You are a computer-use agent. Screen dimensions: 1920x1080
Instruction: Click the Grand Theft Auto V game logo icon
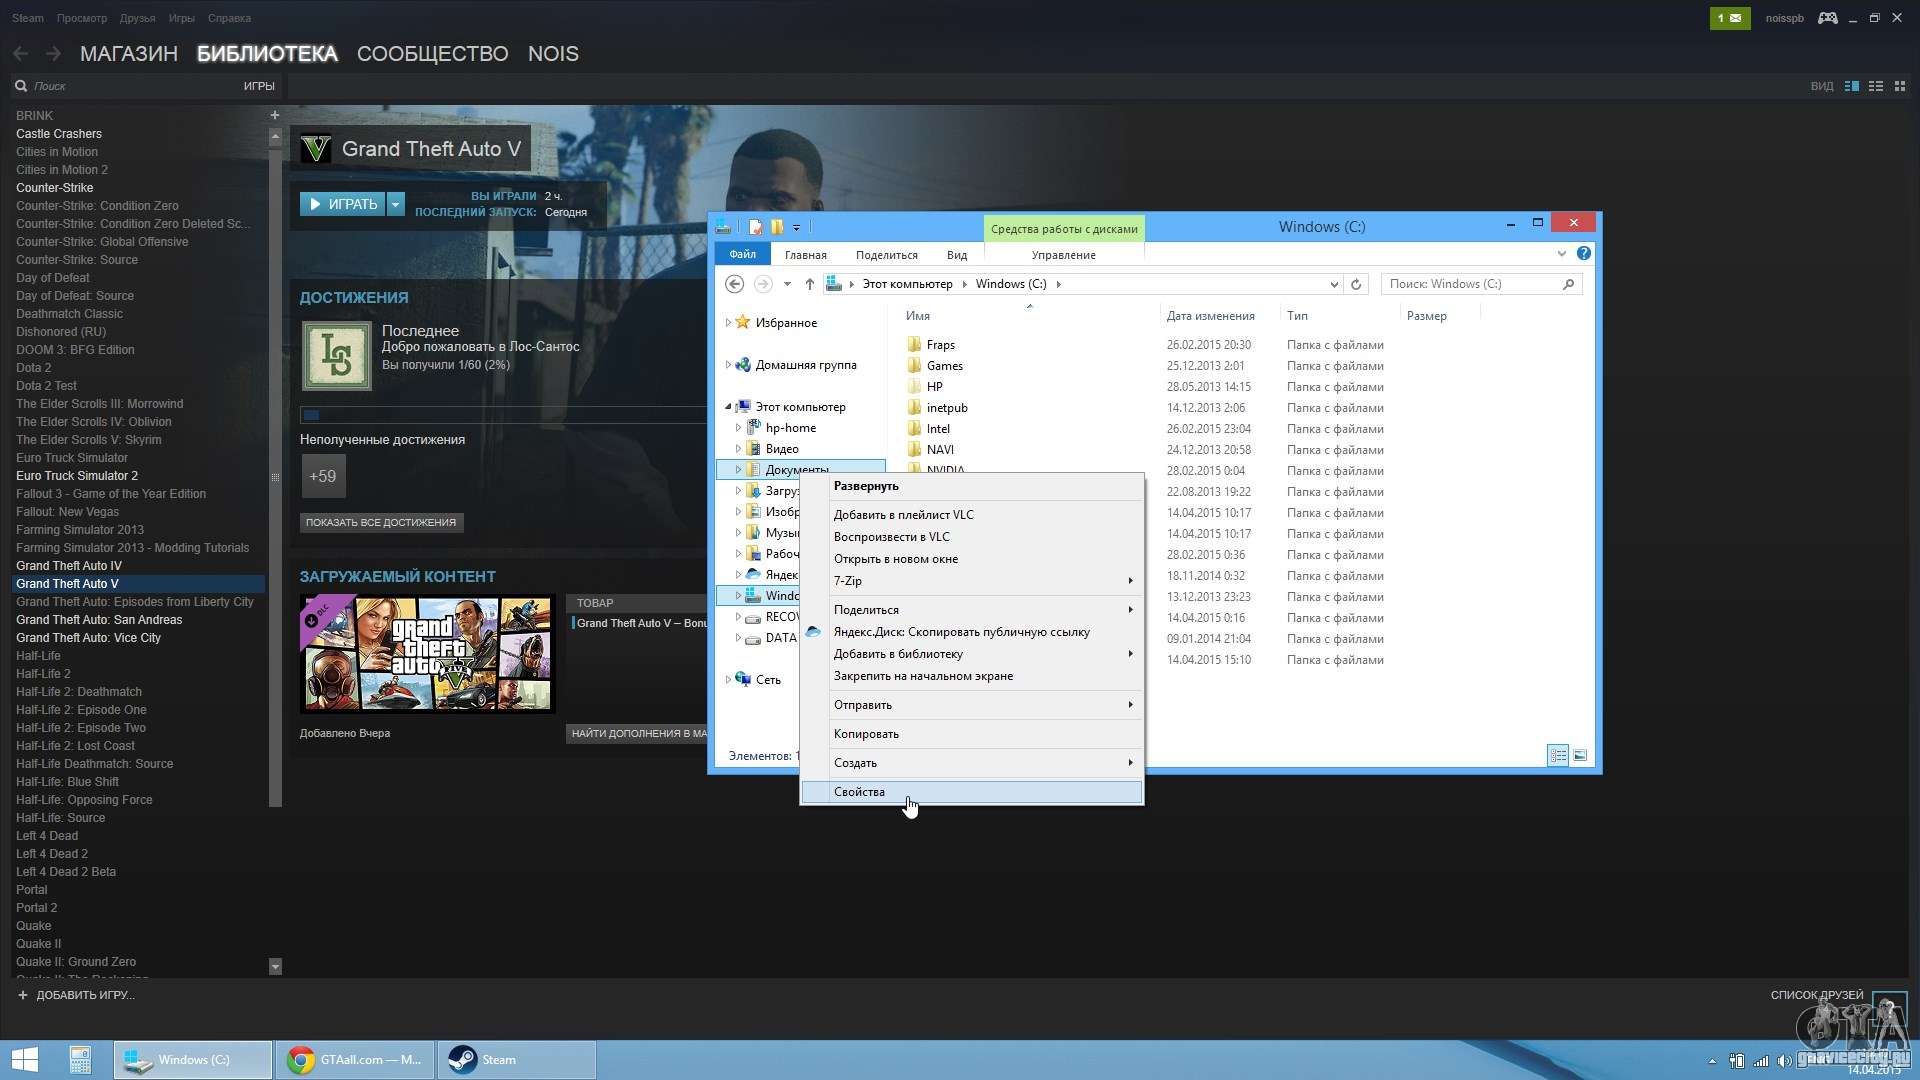tap(316, 149)
